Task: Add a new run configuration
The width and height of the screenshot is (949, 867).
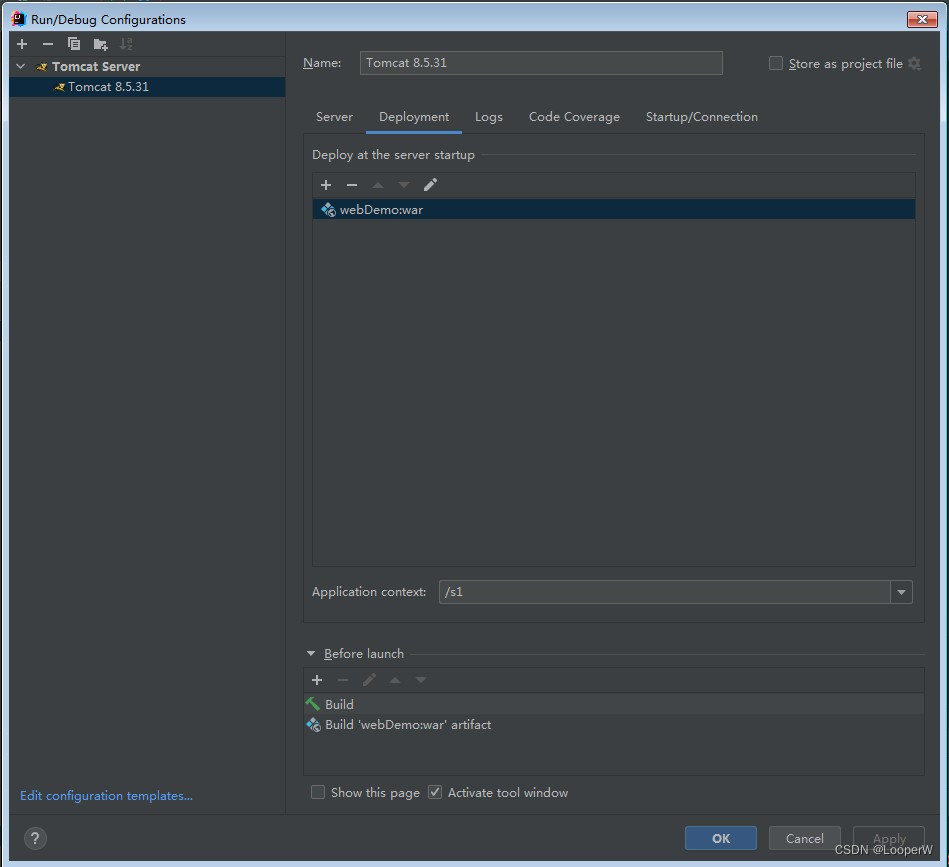Action: pos(22,44)
